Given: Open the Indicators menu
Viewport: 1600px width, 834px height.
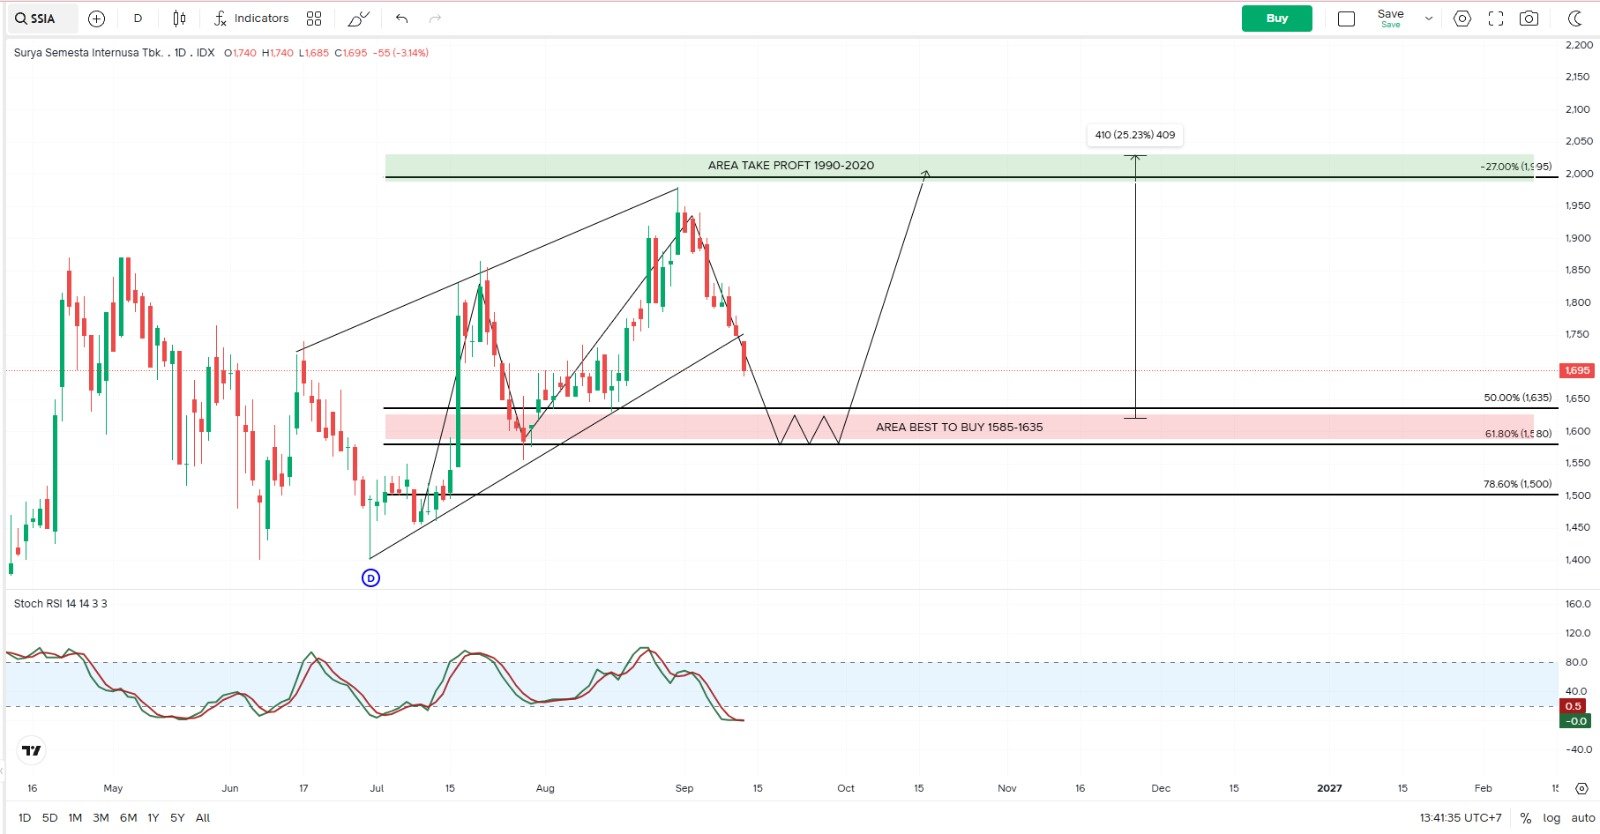Looking at the screenshot, I should 251,18.
